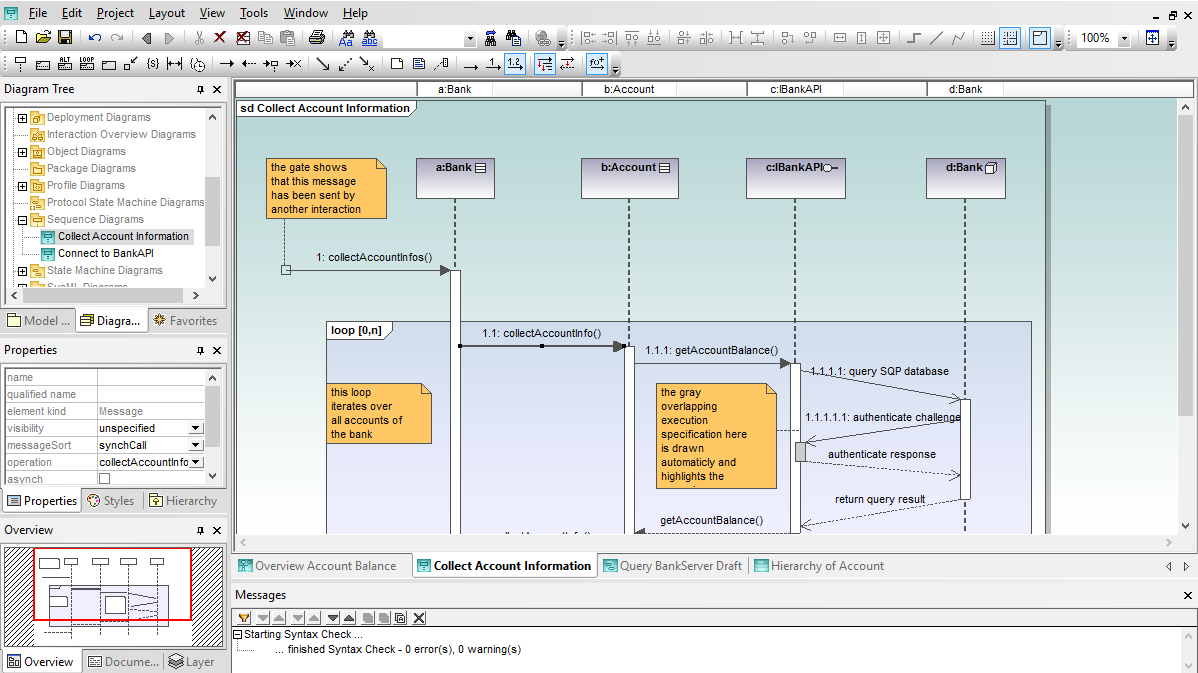Image resolution: width=1198 pixels, height=673 pixels.
Task: Create a new project with New icon
Action: [x=21, y=37]
